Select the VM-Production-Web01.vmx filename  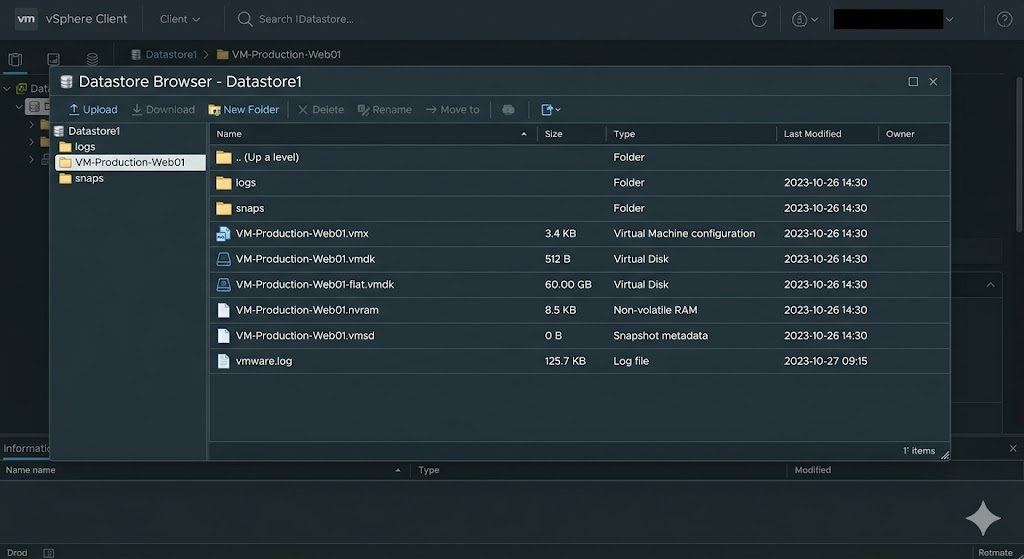pos(302,233)
